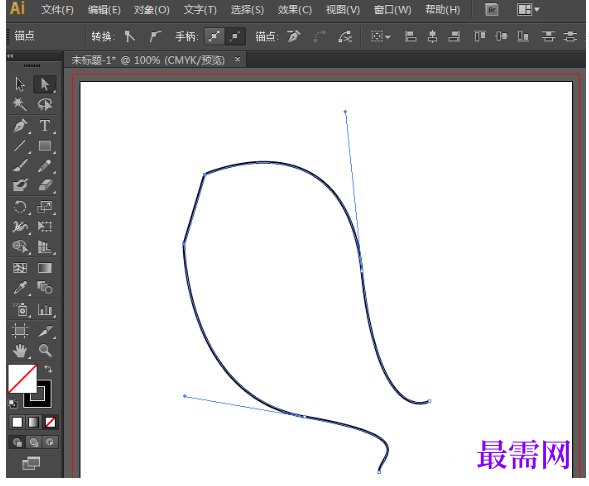Enable Draw Inside mode
This screenshot has width=589, height=486.
point(50,442)
